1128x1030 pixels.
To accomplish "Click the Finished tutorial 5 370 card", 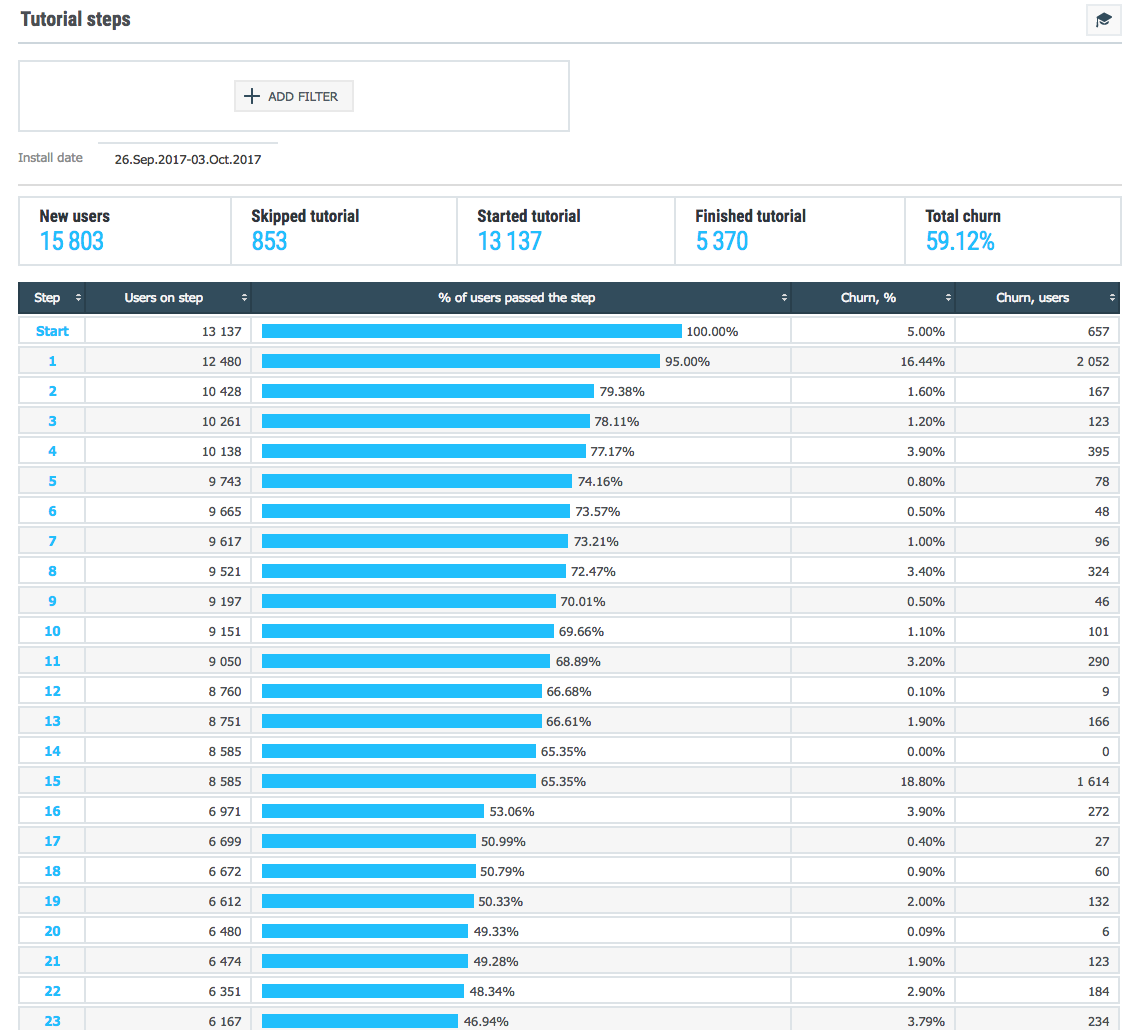I will coord(788,231).
